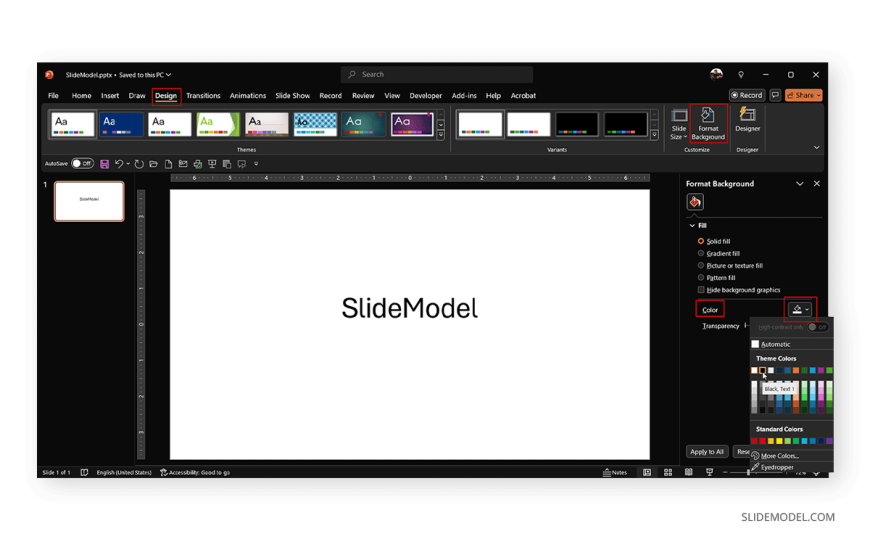Click the user profile avatar
This screenshot has width=870, height=539.
point(716,74)
